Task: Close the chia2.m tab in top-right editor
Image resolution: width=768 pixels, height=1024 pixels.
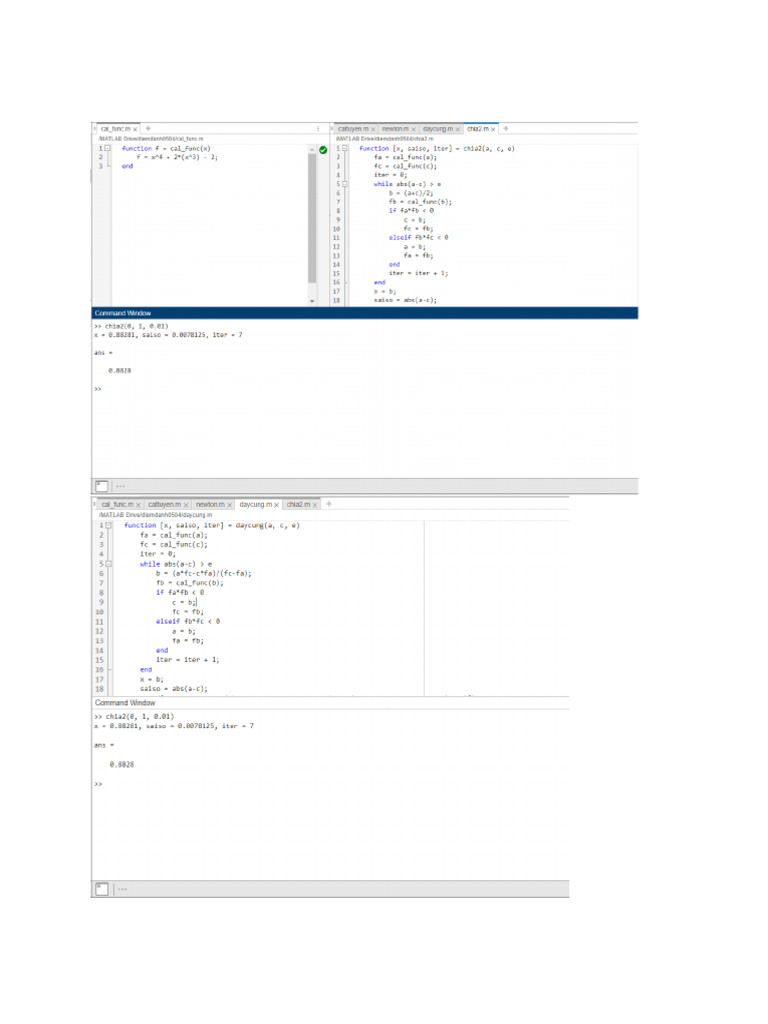Action: 493,129
